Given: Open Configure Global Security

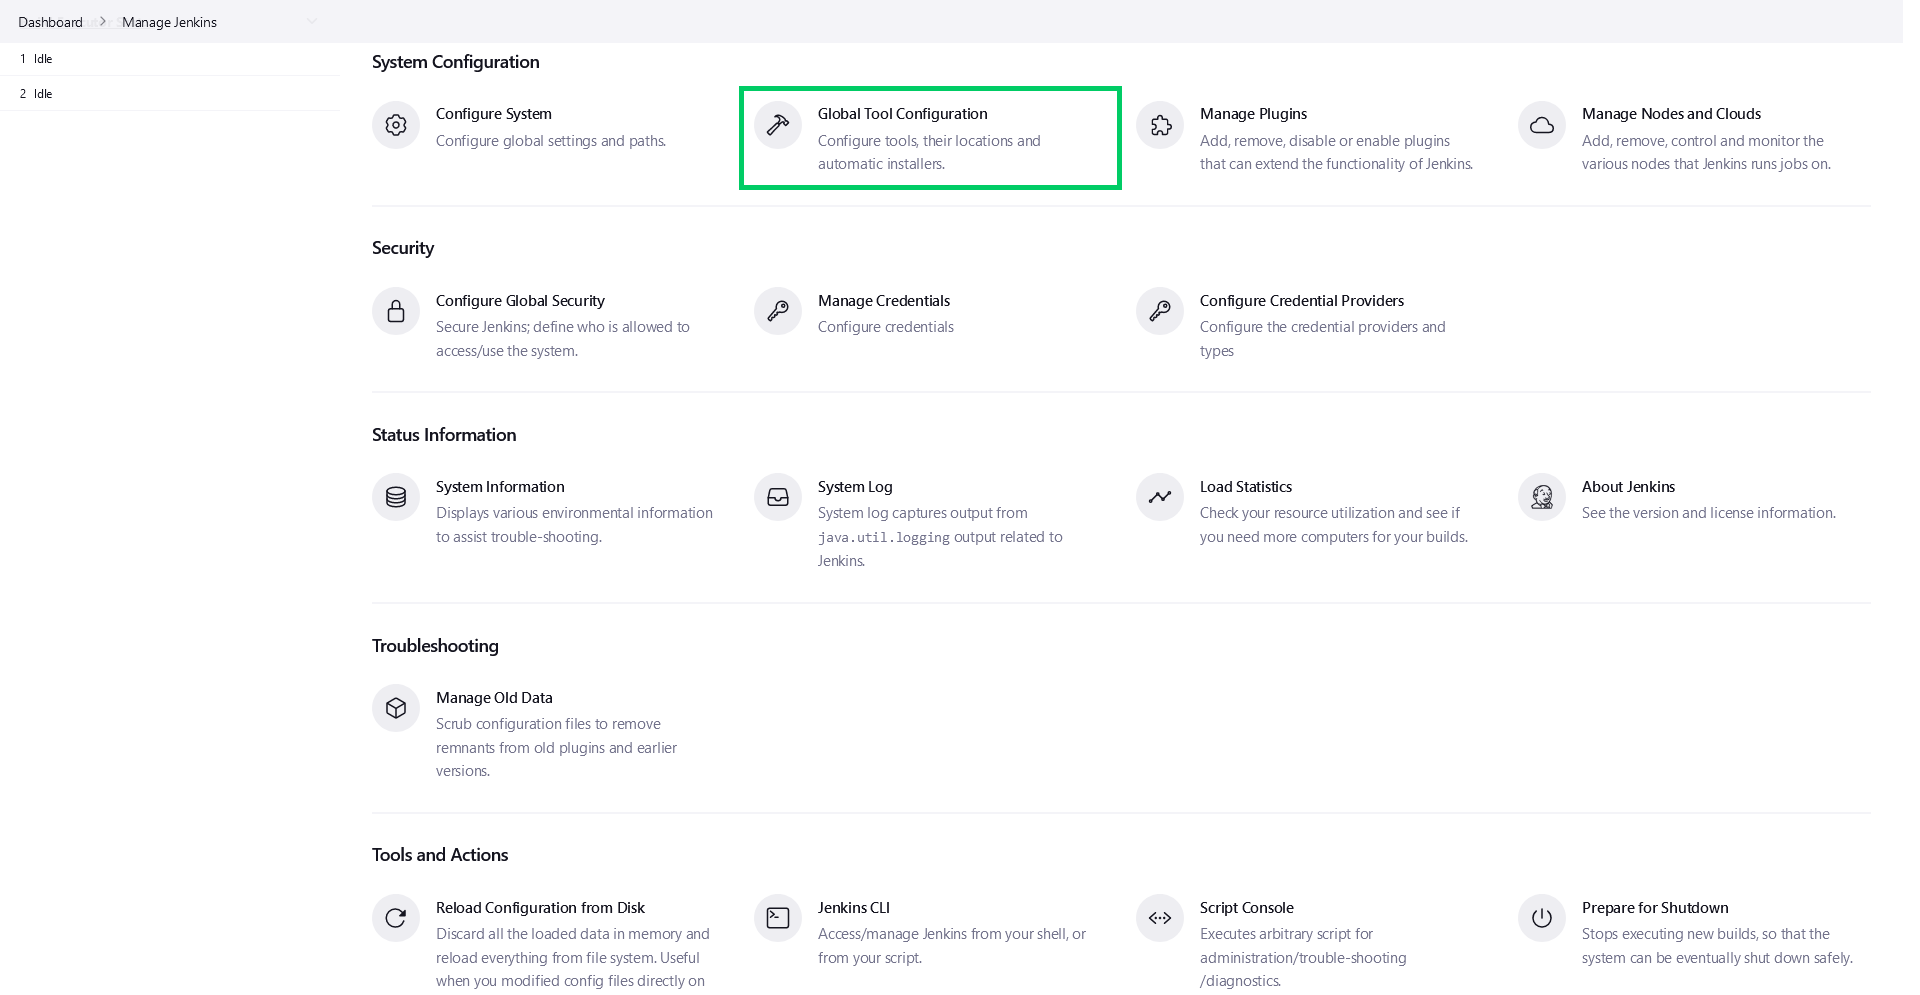Looking at the screenshot, I should pyautogui.click(x=520, y=301).
